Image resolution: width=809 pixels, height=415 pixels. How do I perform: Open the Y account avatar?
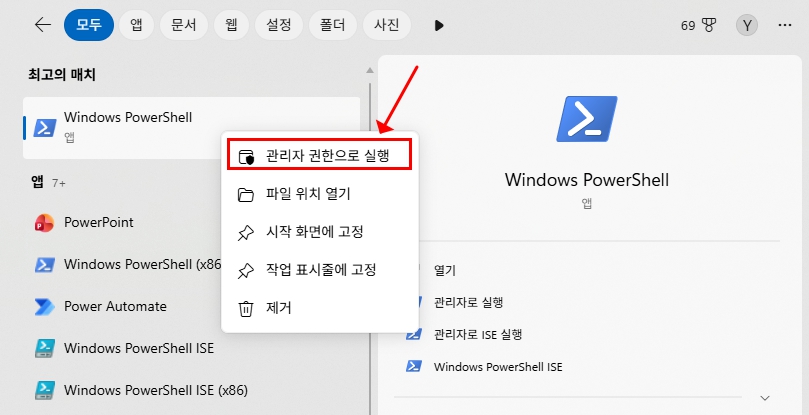tap(747, 25)
